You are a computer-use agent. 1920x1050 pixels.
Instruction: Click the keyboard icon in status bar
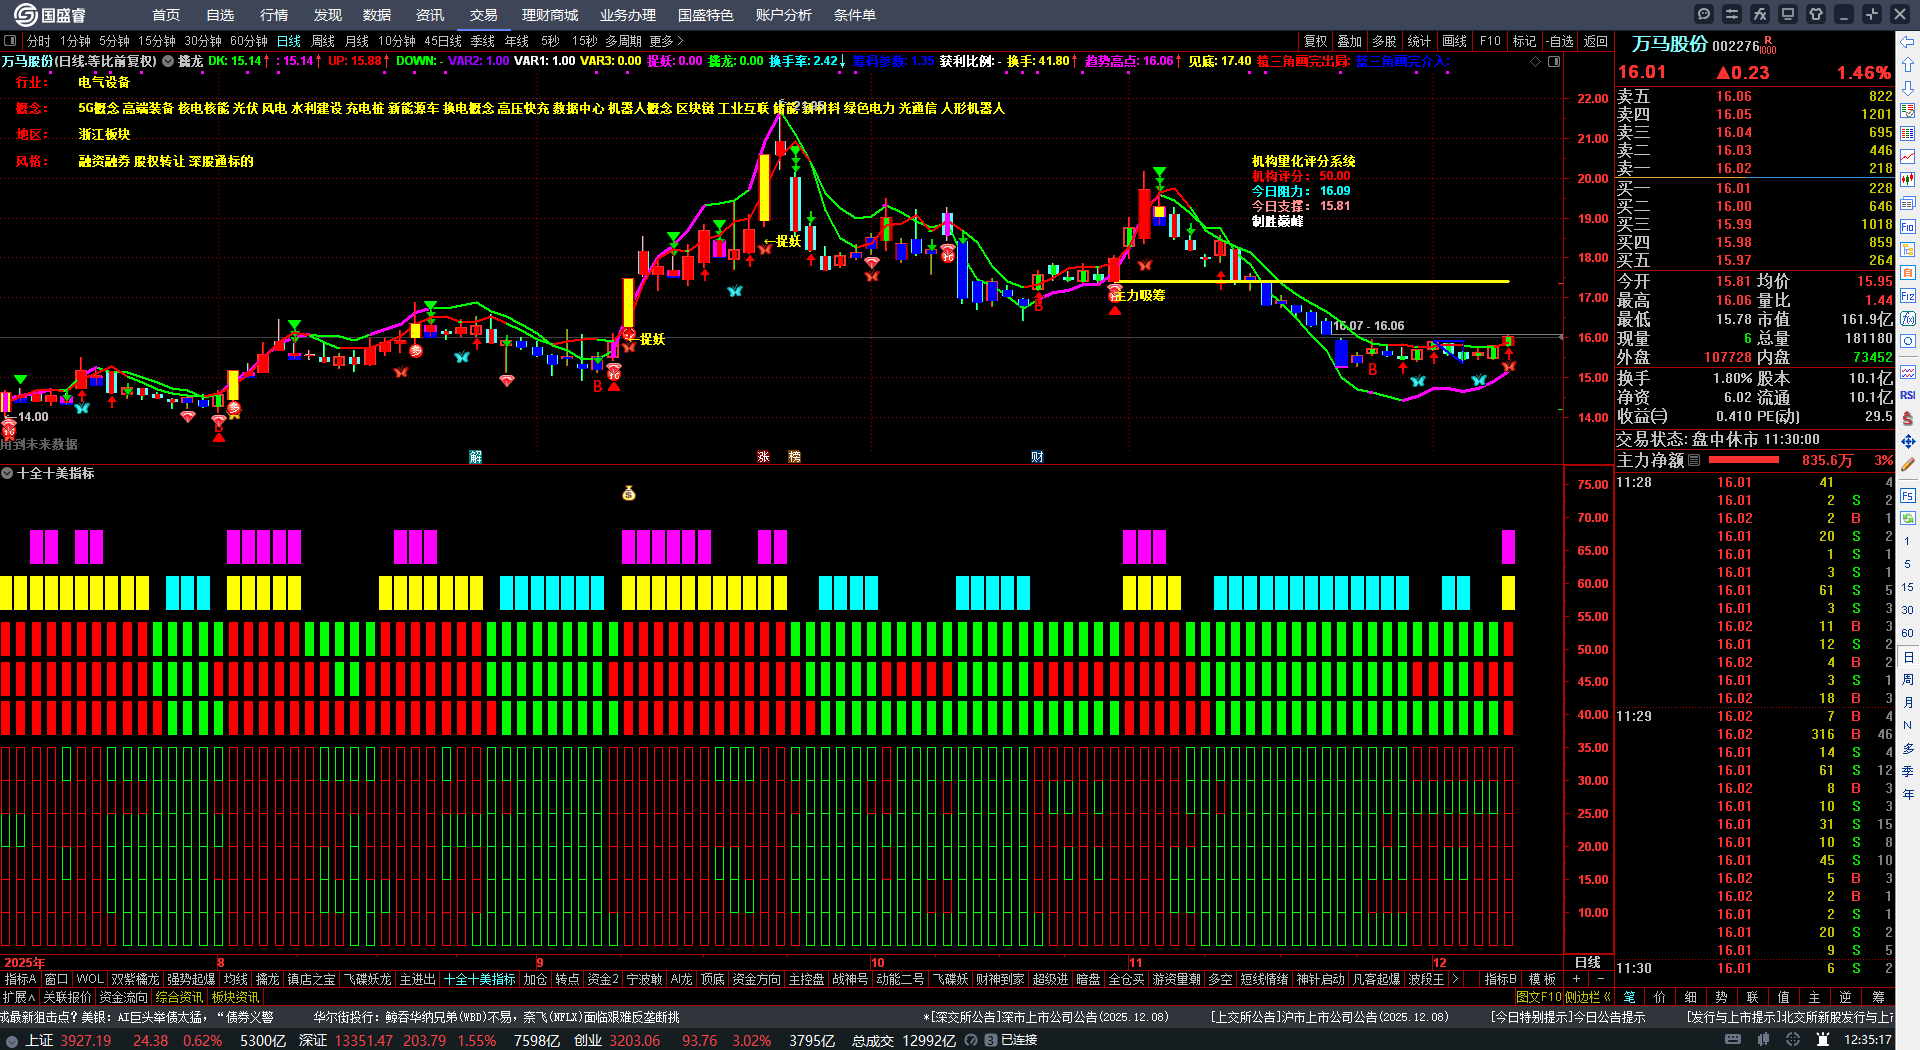click(1733, 1040)
